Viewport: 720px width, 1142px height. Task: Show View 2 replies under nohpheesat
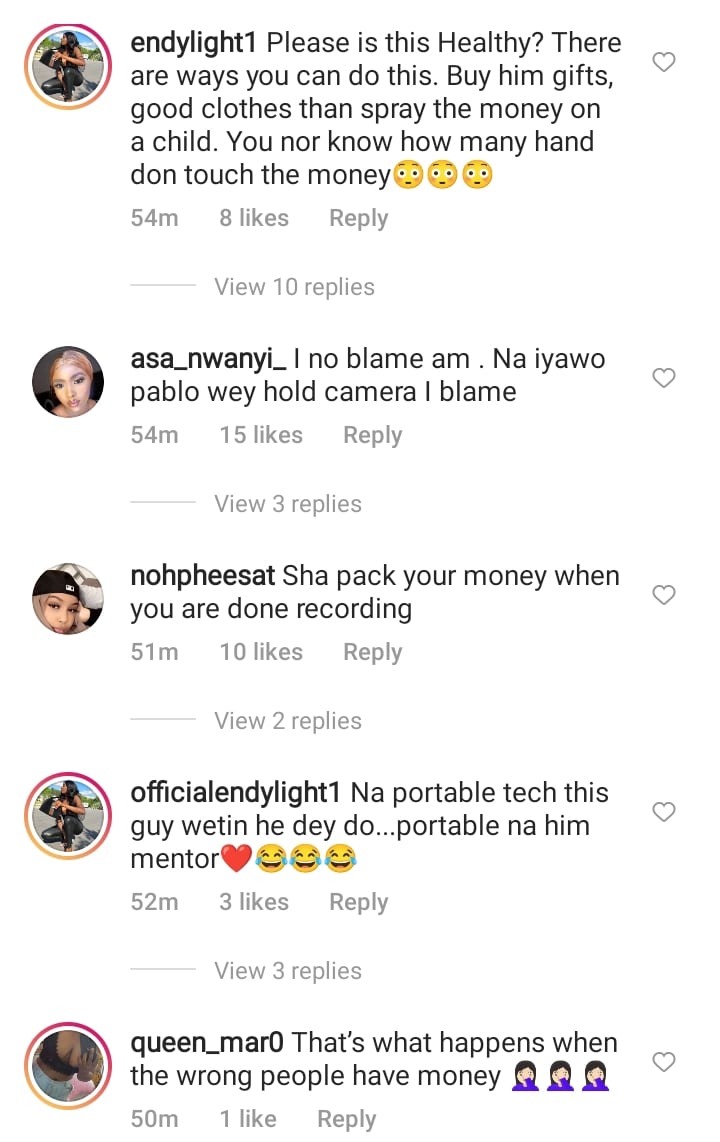[x=288, y=721]
